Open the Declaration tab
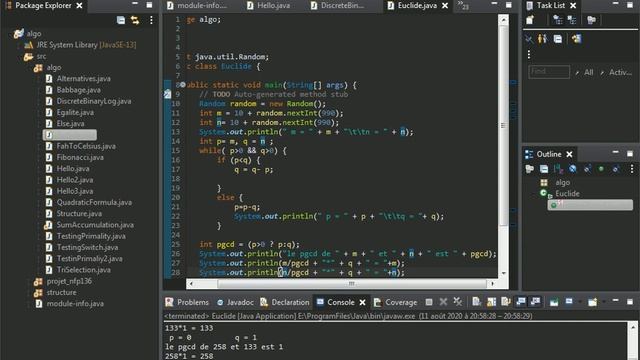 click(x=285, y=302)
